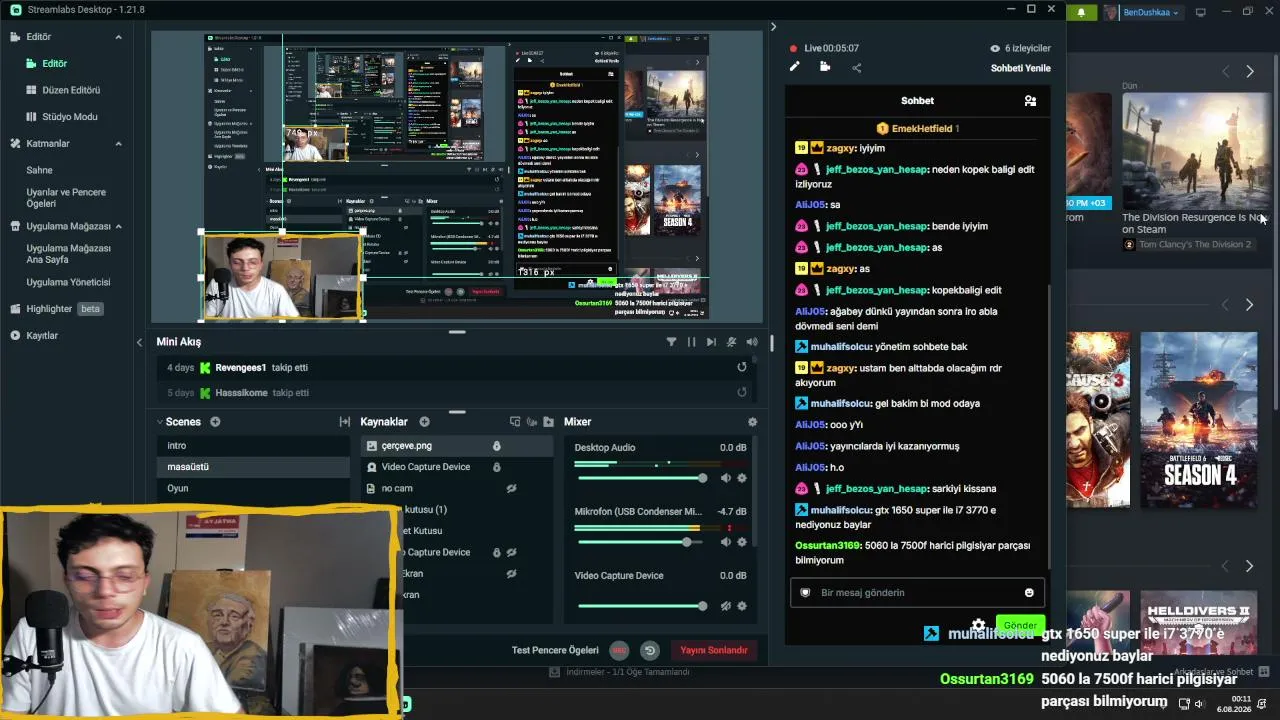
Task: Collapse the left sidebar with arrow
Action: click(139, 342)
